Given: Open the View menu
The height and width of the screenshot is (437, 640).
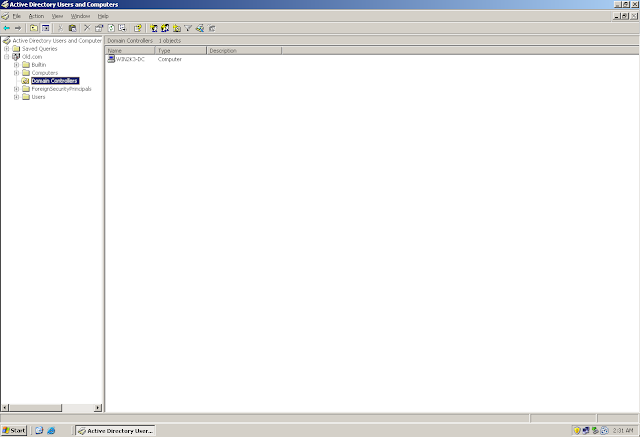Looking at the screenshot, I should 58,16.
